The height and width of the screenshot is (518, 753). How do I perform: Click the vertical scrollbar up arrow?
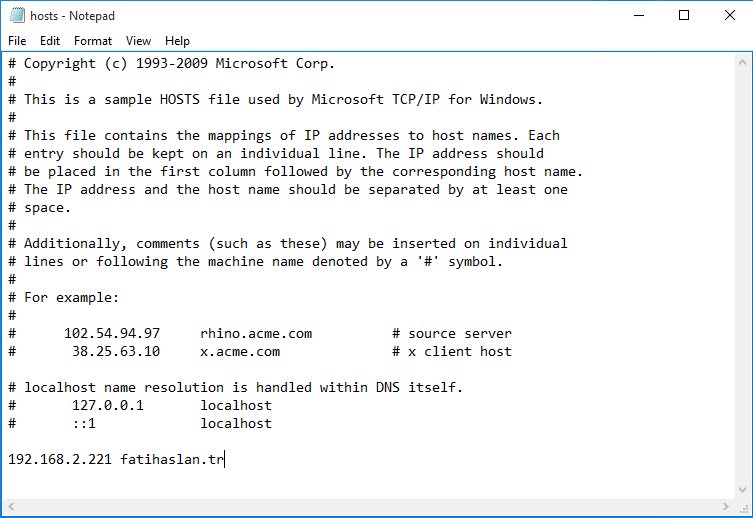click(x=742, y=62)
